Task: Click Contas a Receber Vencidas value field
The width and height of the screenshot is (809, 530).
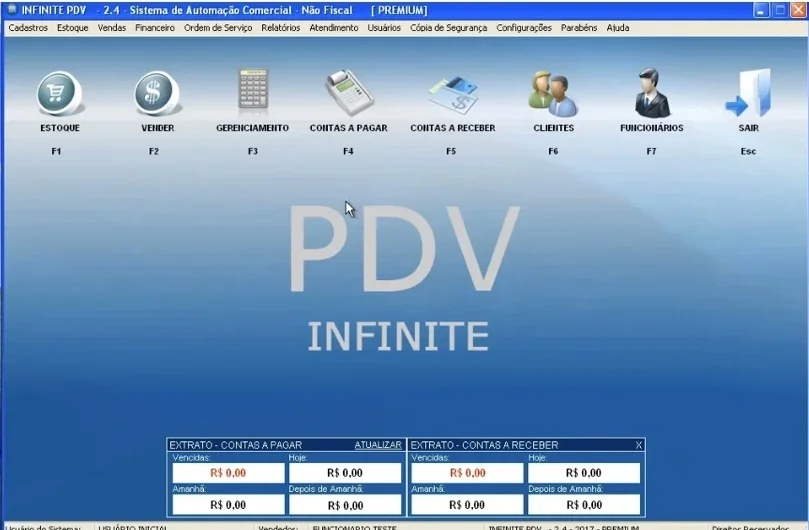Action: pyautogui.click(x=467, y=473)
